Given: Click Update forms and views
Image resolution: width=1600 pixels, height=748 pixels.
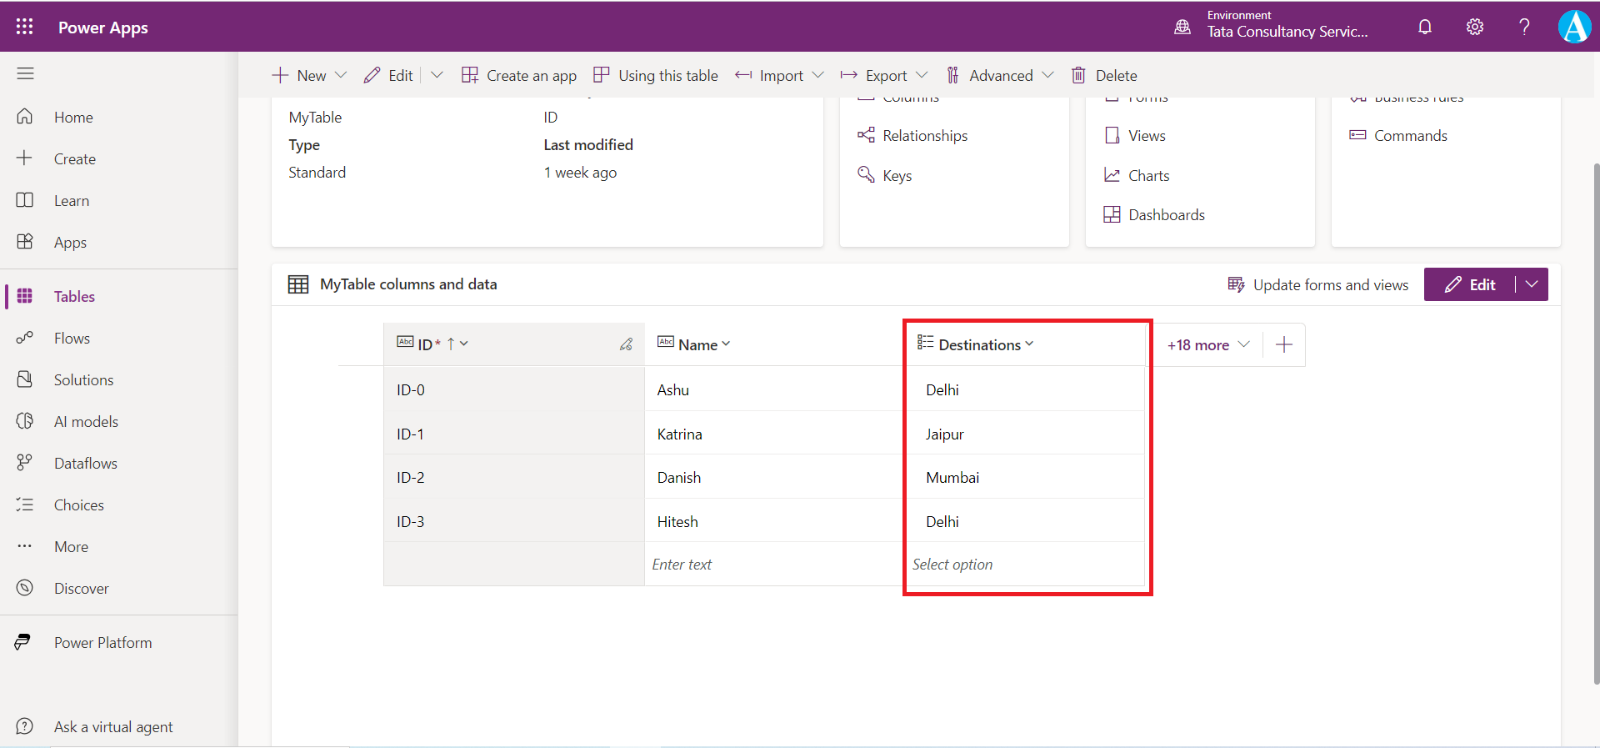Looking at the screenshot, I should (1318, 285).
